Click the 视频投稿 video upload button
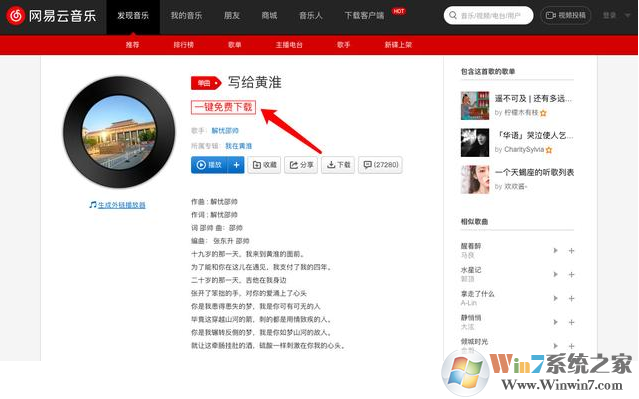Screen dimensions: 639x399 pyautogui.click(x=566, y=15)
